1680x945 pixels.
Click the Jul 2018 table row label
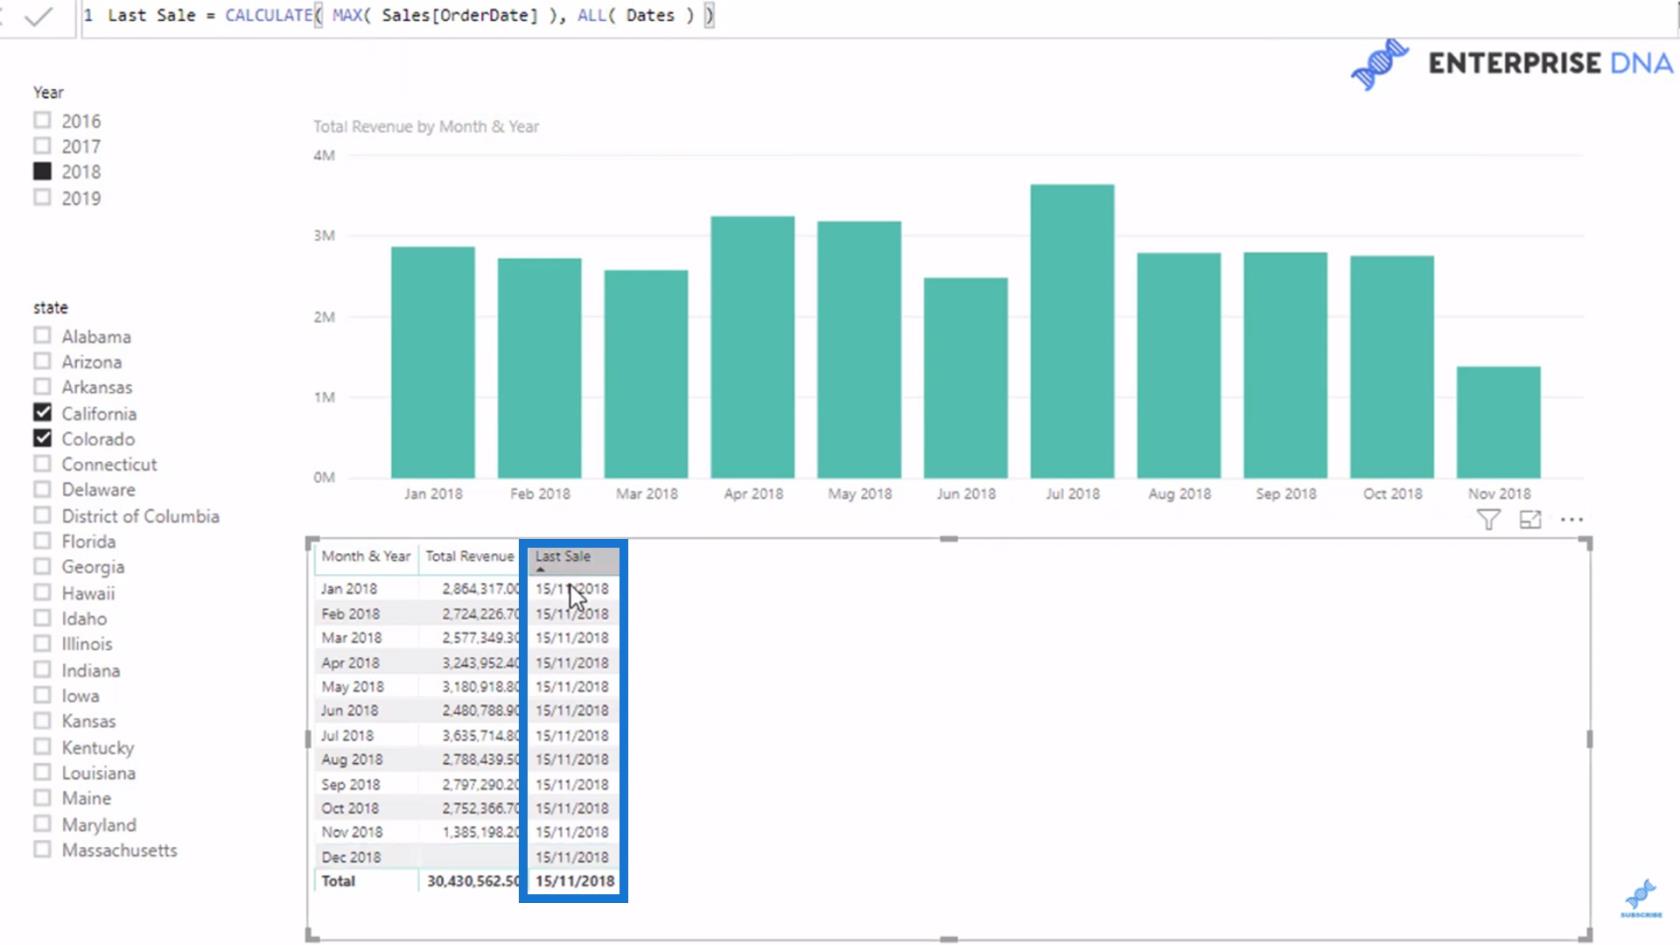[x=347, y=735]
